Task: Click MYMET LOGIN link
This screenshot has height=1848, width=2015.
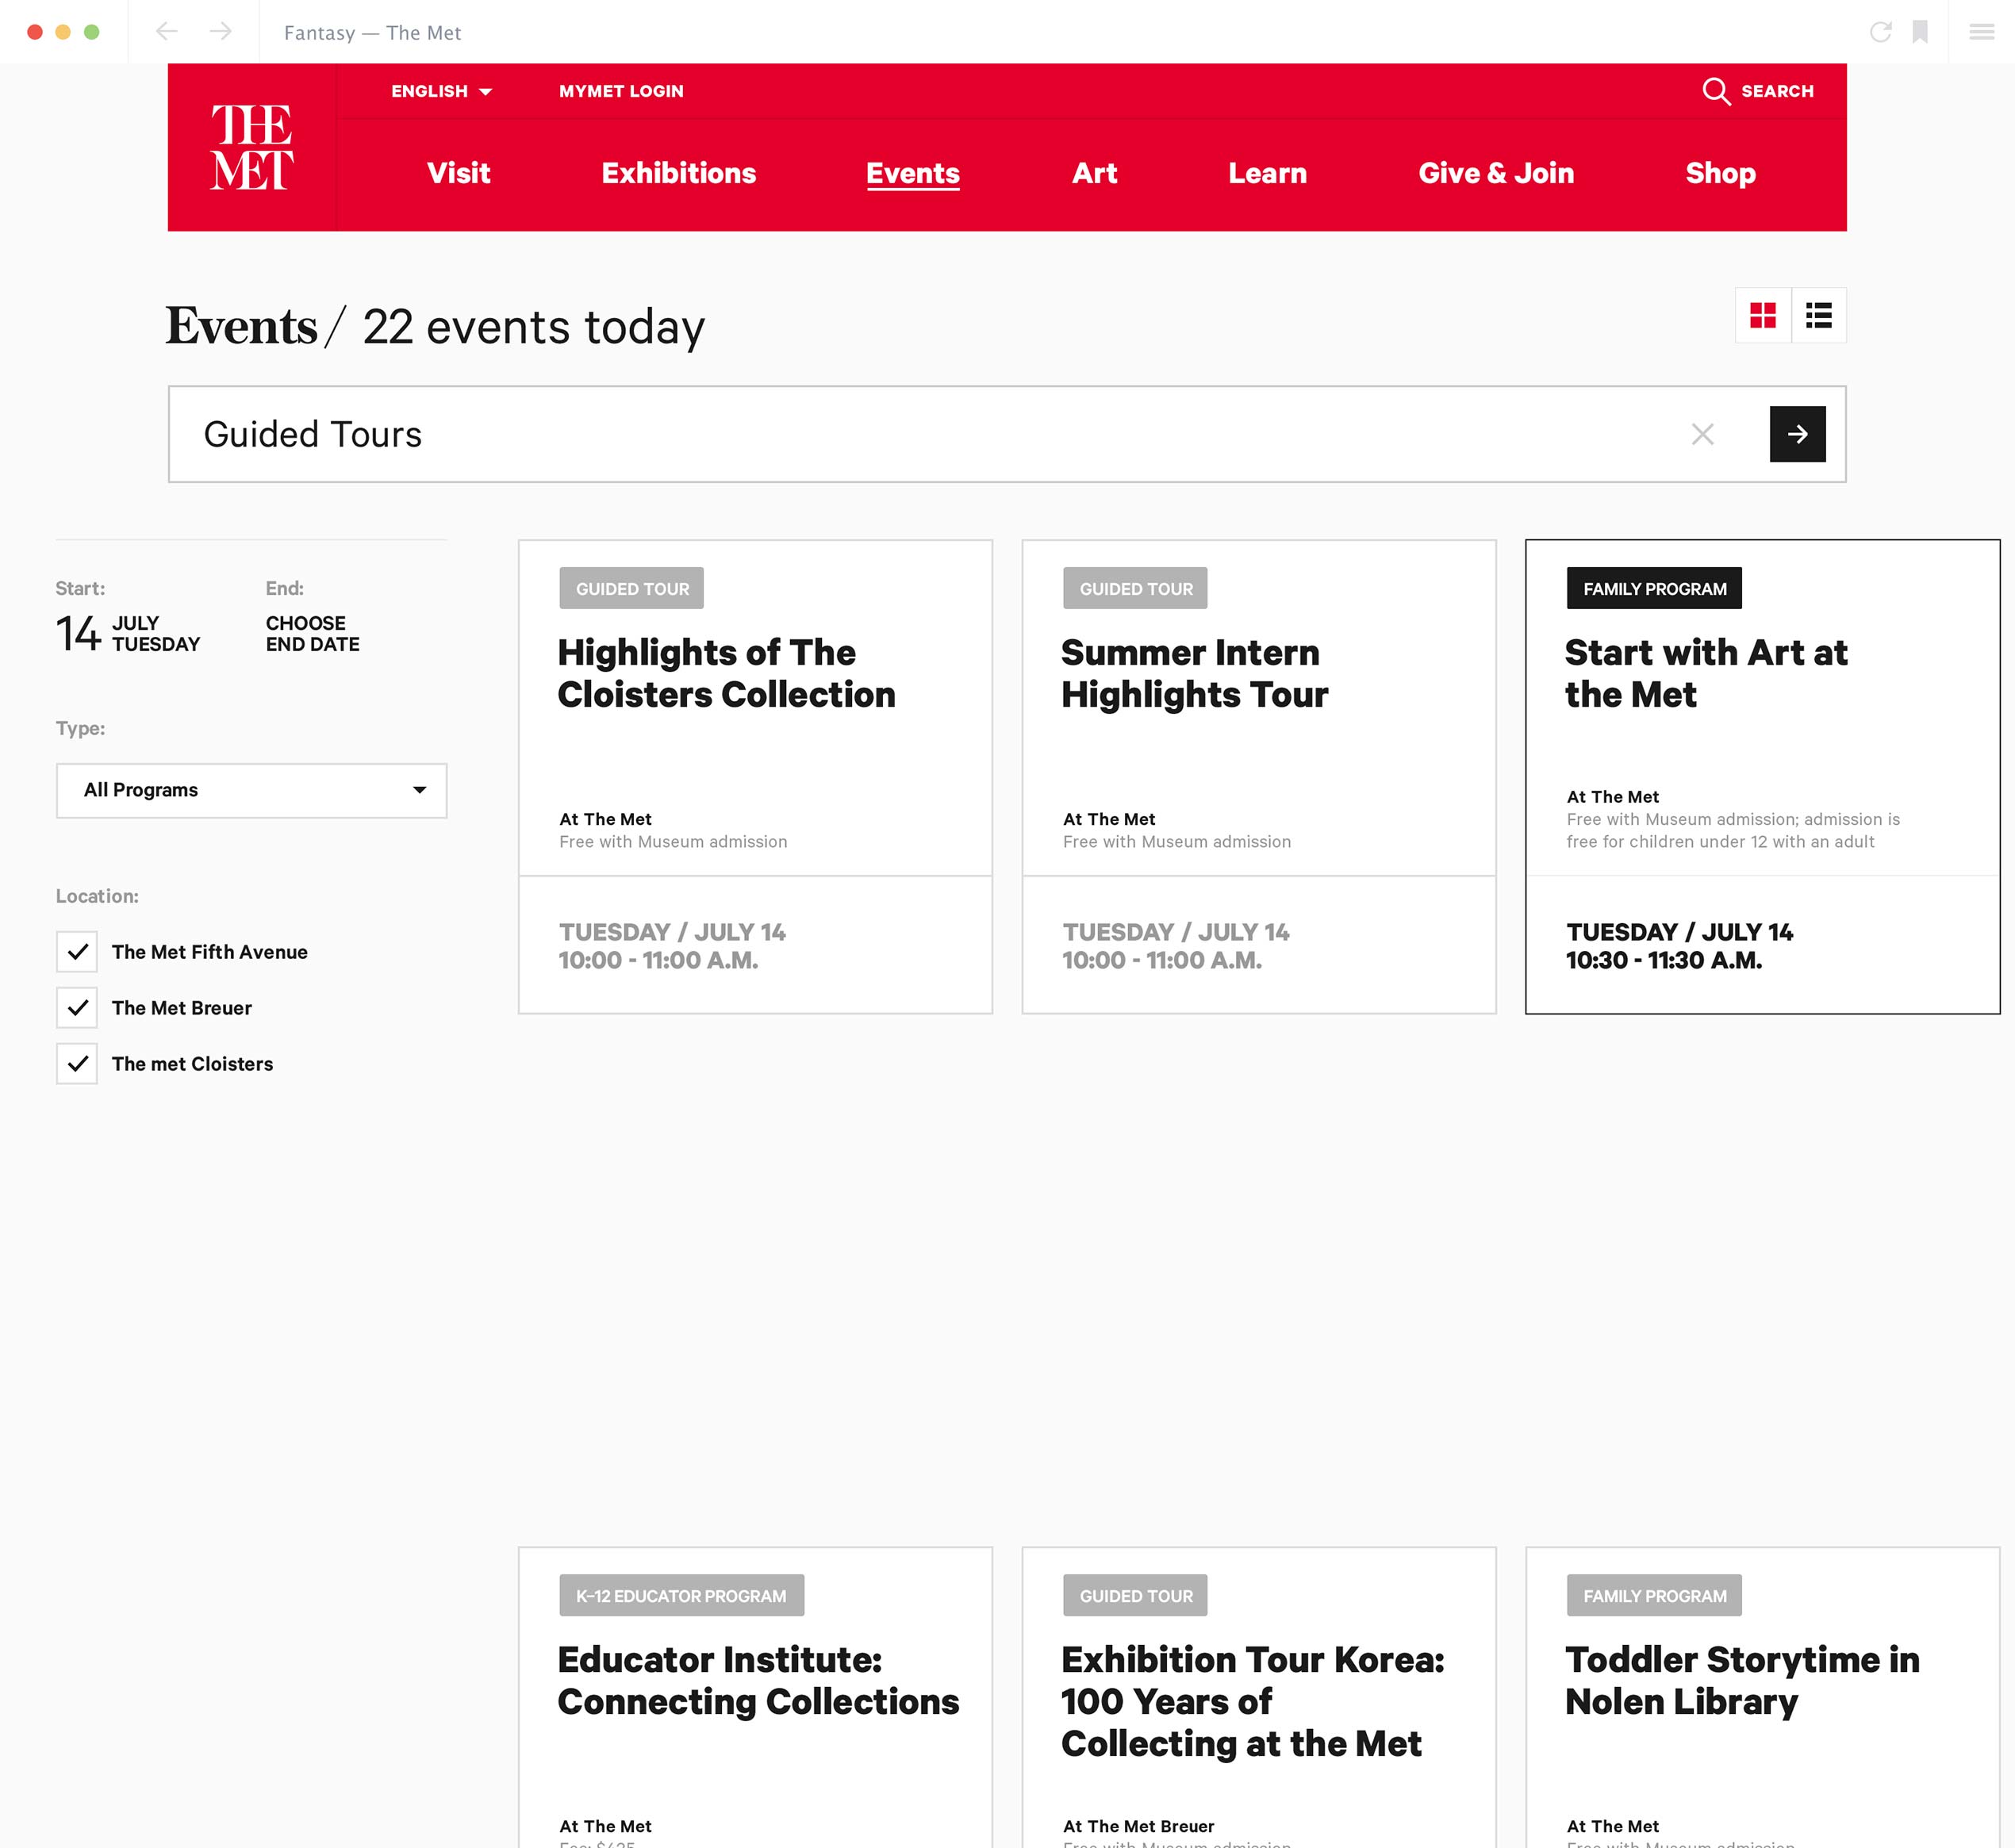Action: click(x=621, y=91)
